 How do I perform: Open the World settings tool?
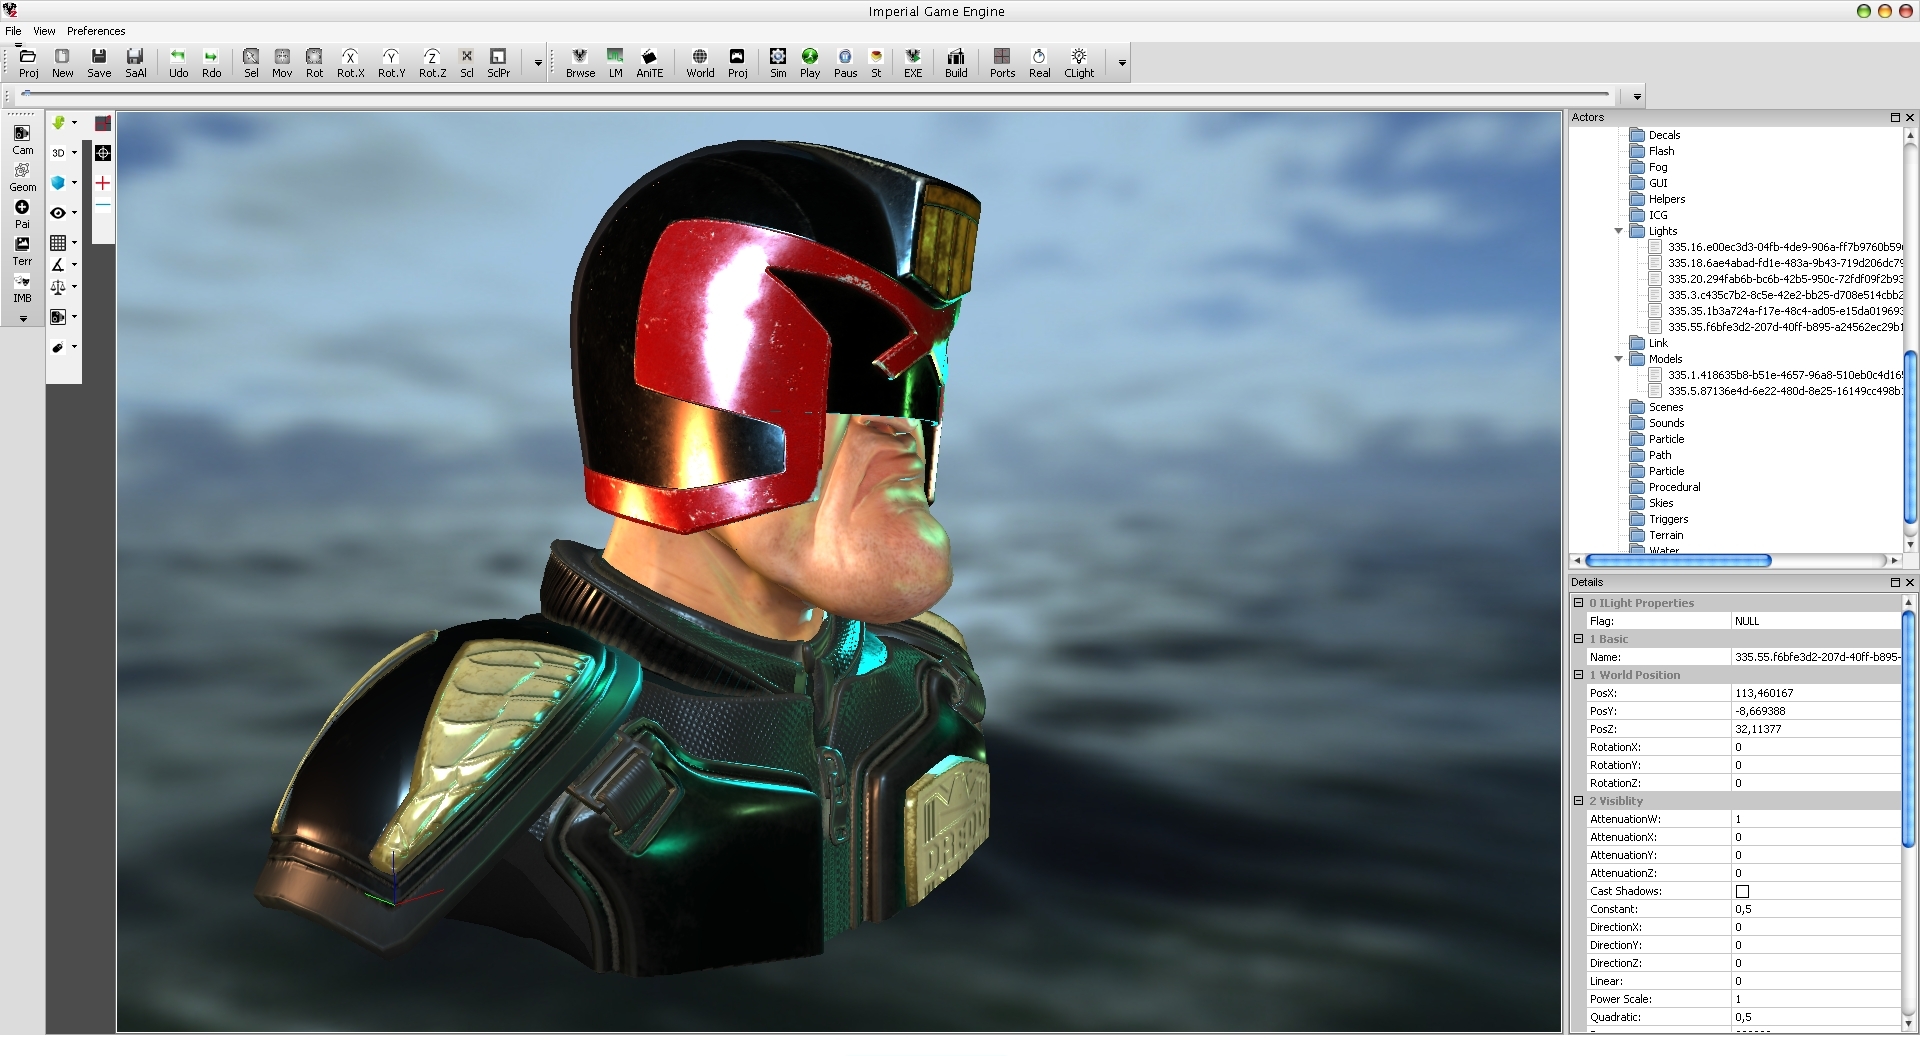(x=700, y=62)
